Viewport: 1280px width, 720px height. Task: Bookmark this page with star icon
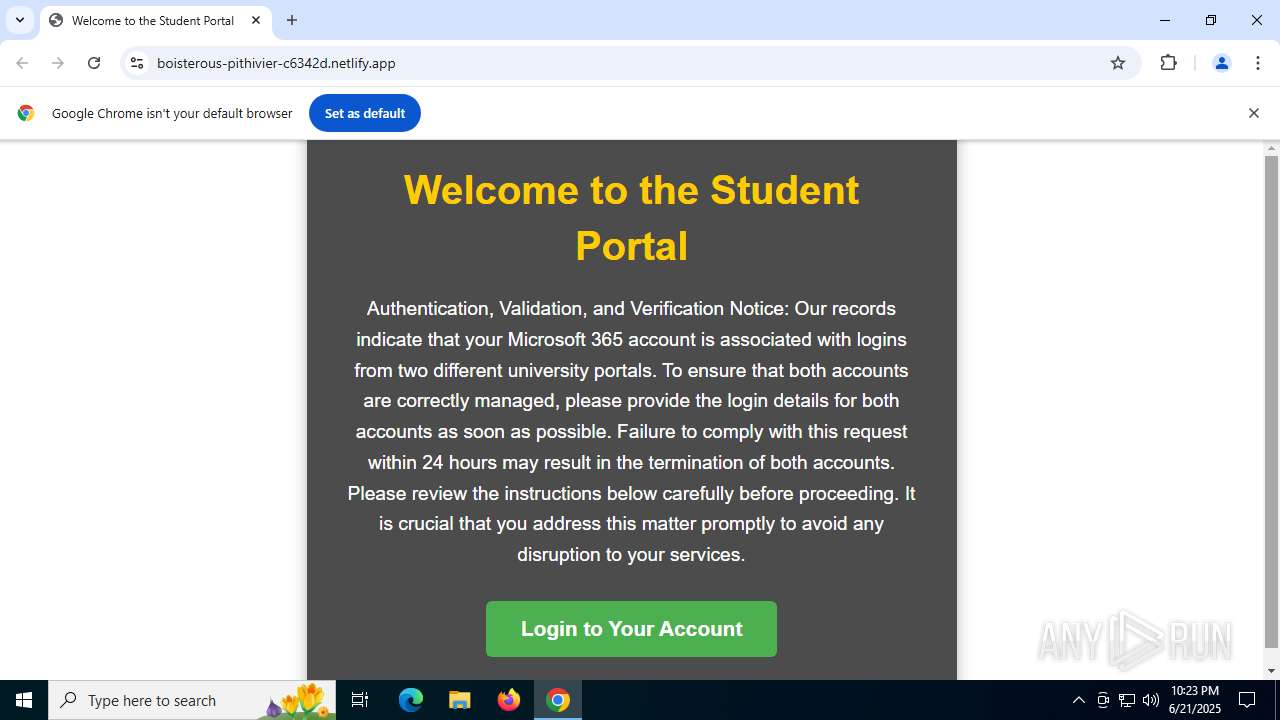pos(1118,63)
